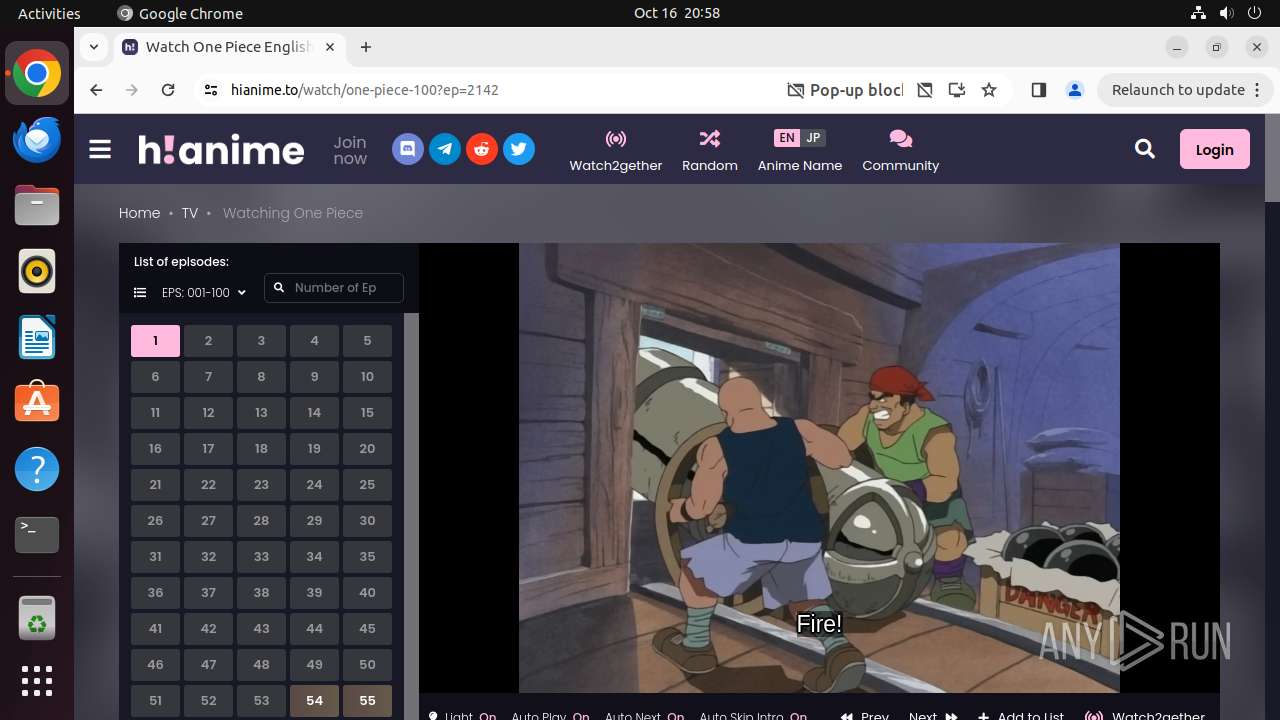Open Help from the dock

(37, 469)
